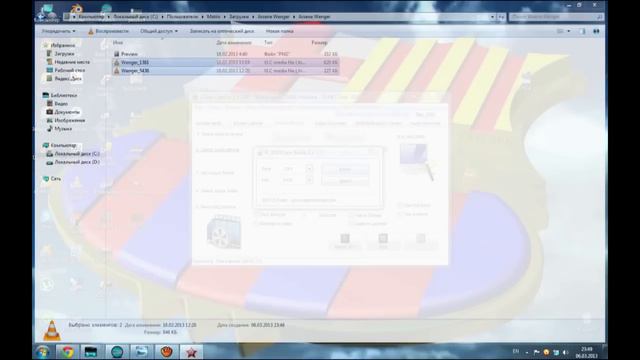Image resolution: width=640 pixels, height=360 pixels.
Task: Open the Action Center flag icon
Action: (537, 352)
